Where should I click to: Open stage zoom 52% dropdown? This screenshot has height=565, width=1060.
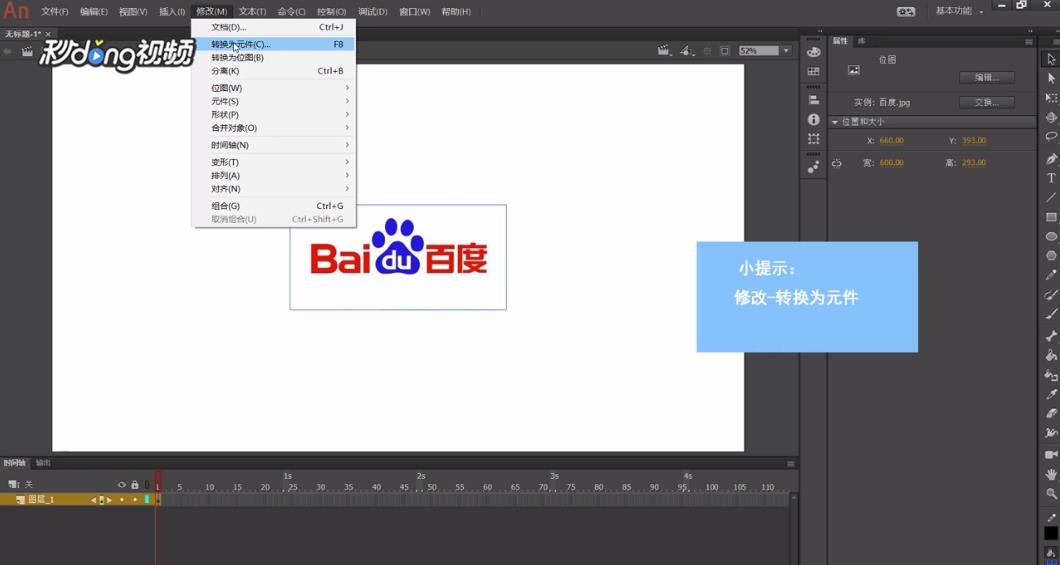(x=786, y=51)
